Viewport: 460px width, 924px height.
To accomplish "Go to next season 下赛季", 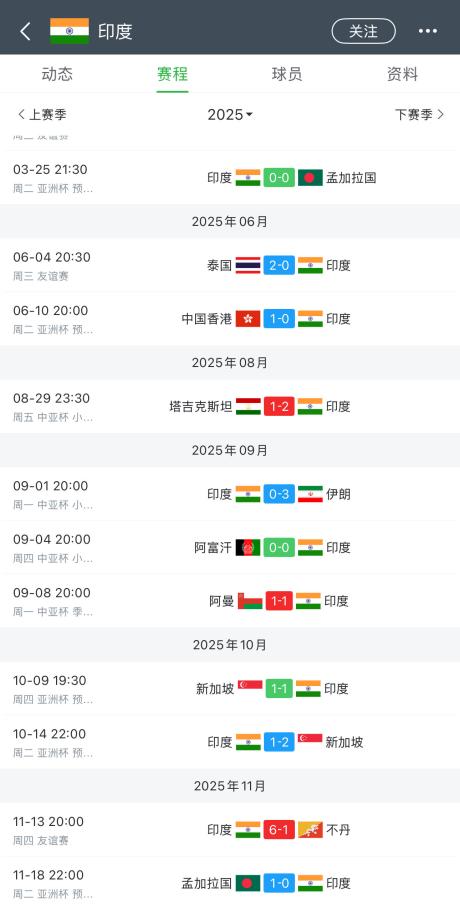I will pos(419,114).
